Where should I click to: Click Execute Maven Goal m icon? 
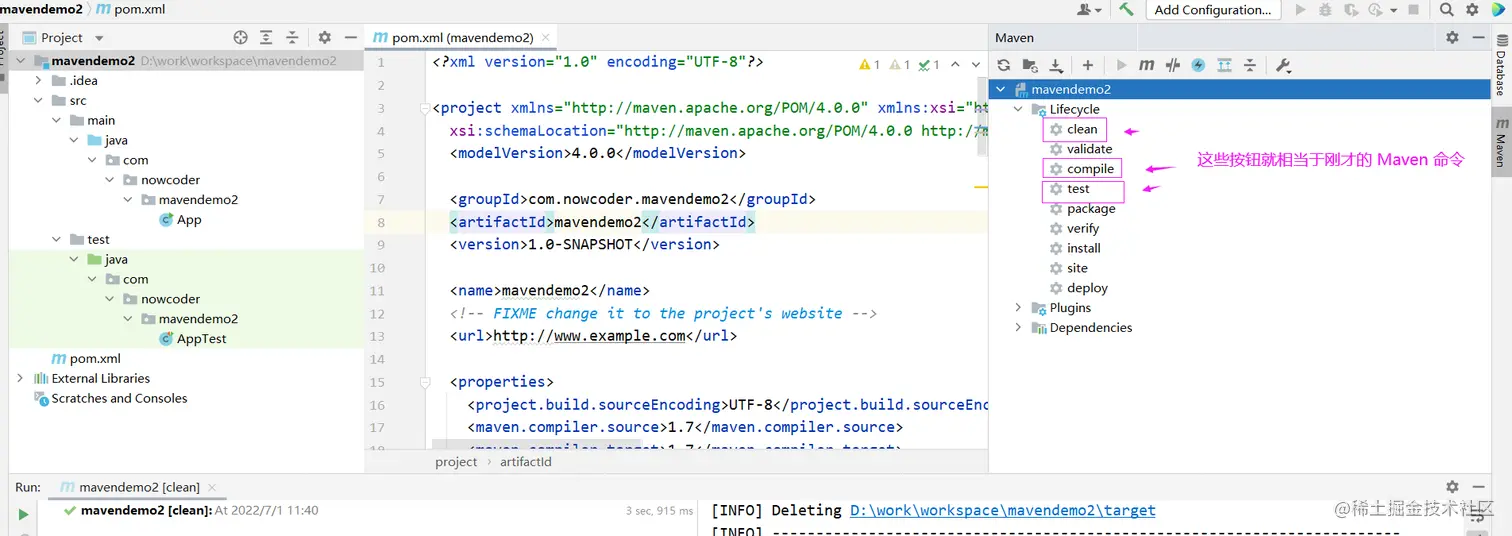click(1146, 65)
